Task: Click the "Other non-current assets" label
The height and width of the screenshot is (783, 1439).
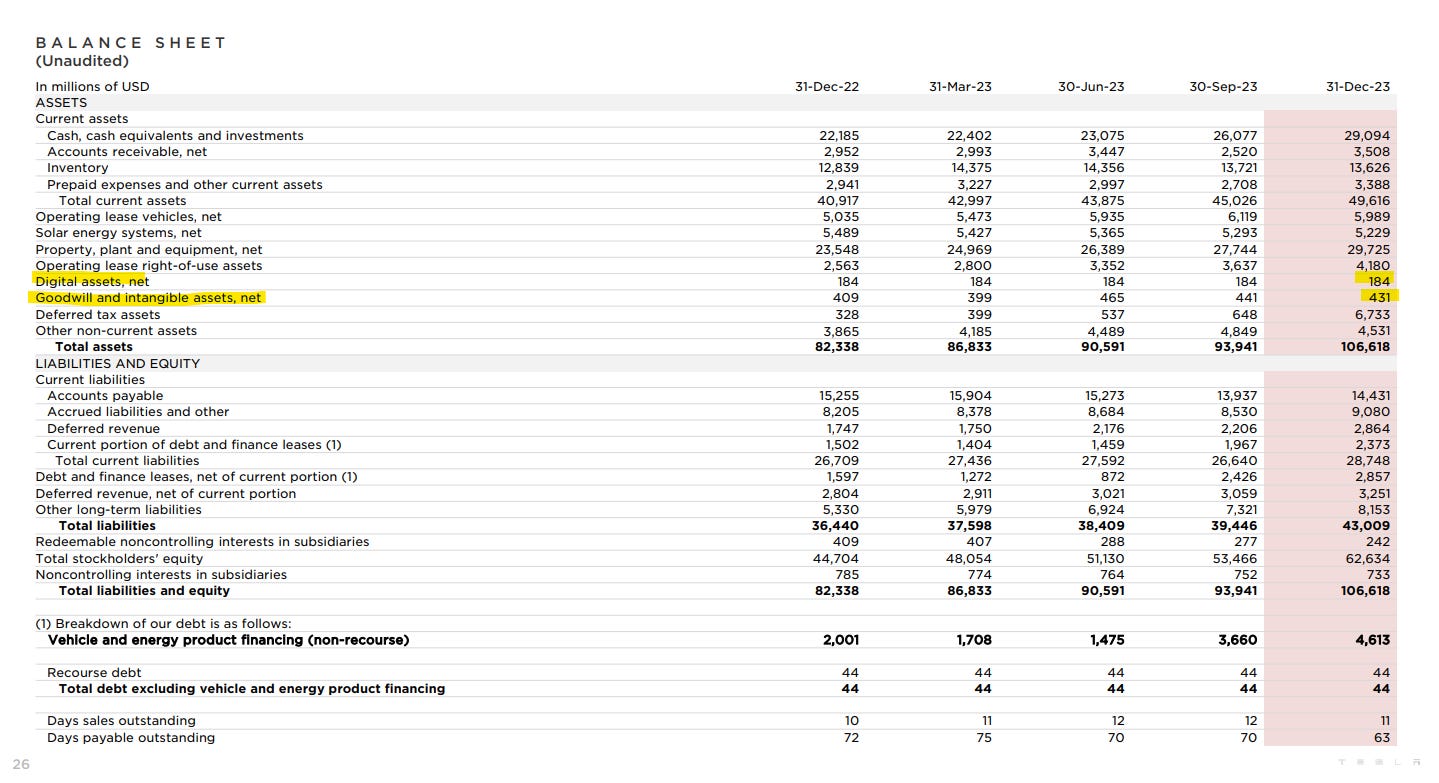Action: point(116,331)
